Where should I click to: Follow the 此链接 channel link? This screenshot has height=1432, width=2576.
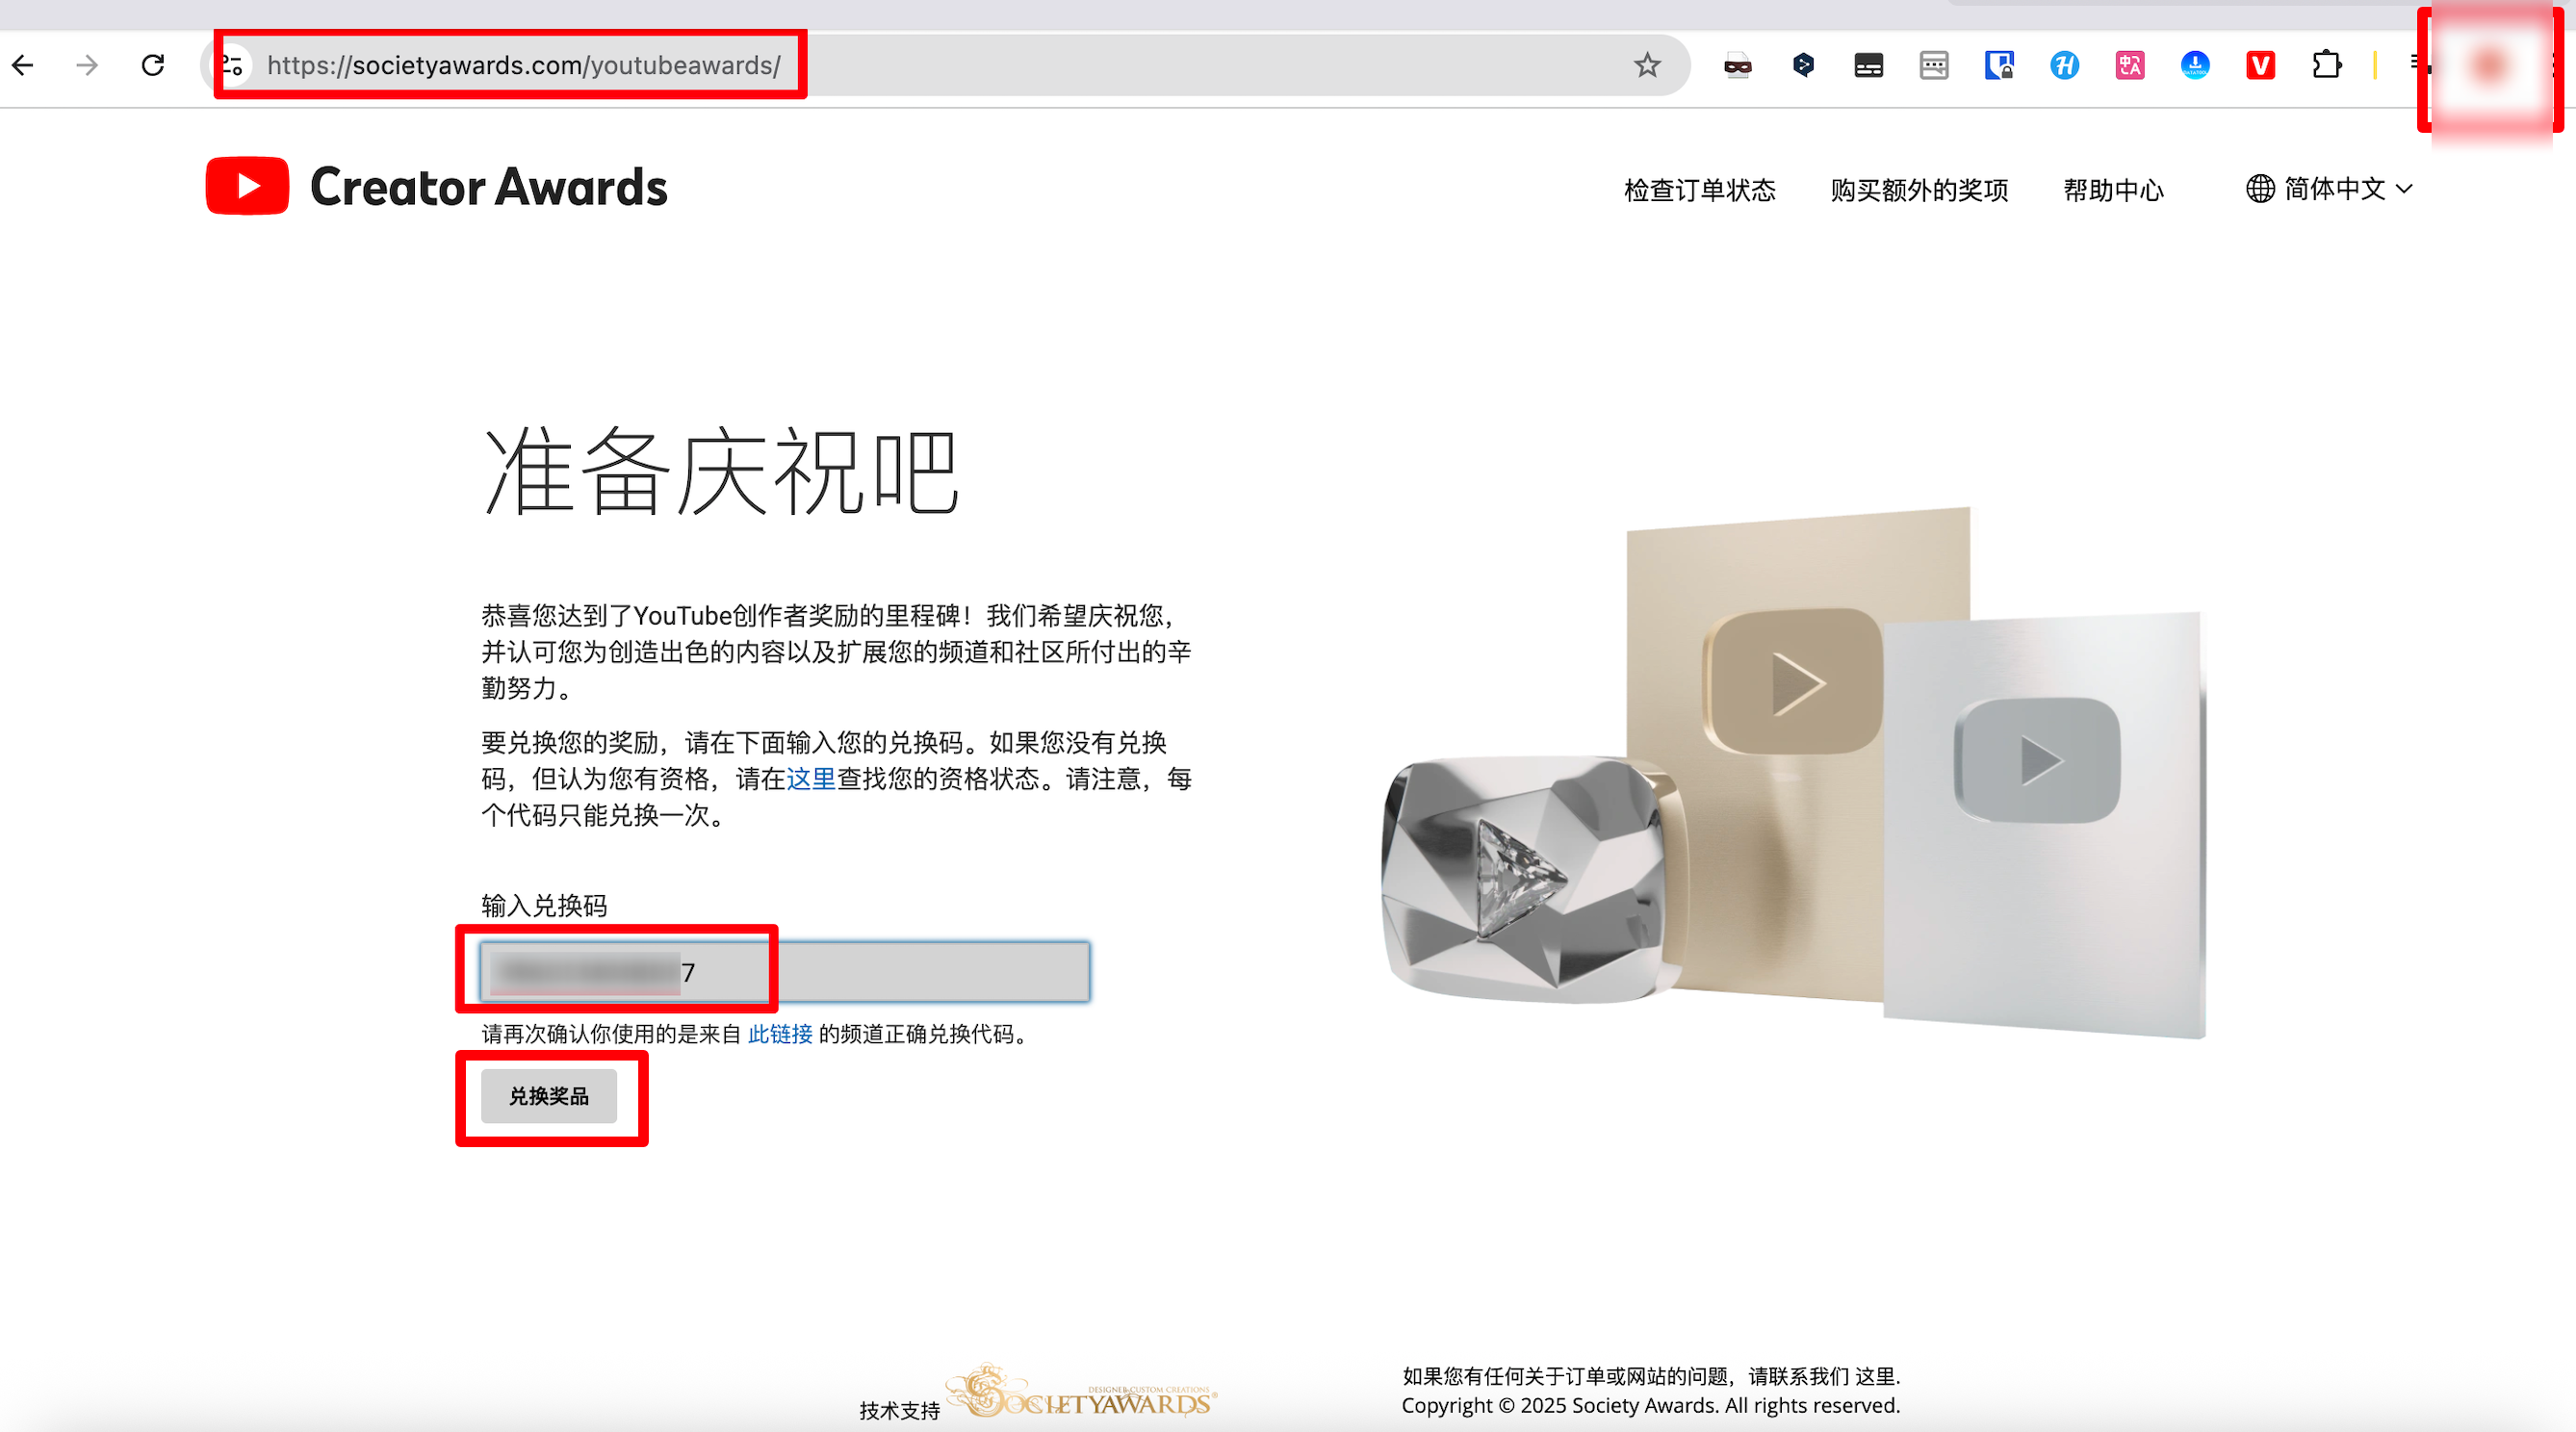(780, 1033)
